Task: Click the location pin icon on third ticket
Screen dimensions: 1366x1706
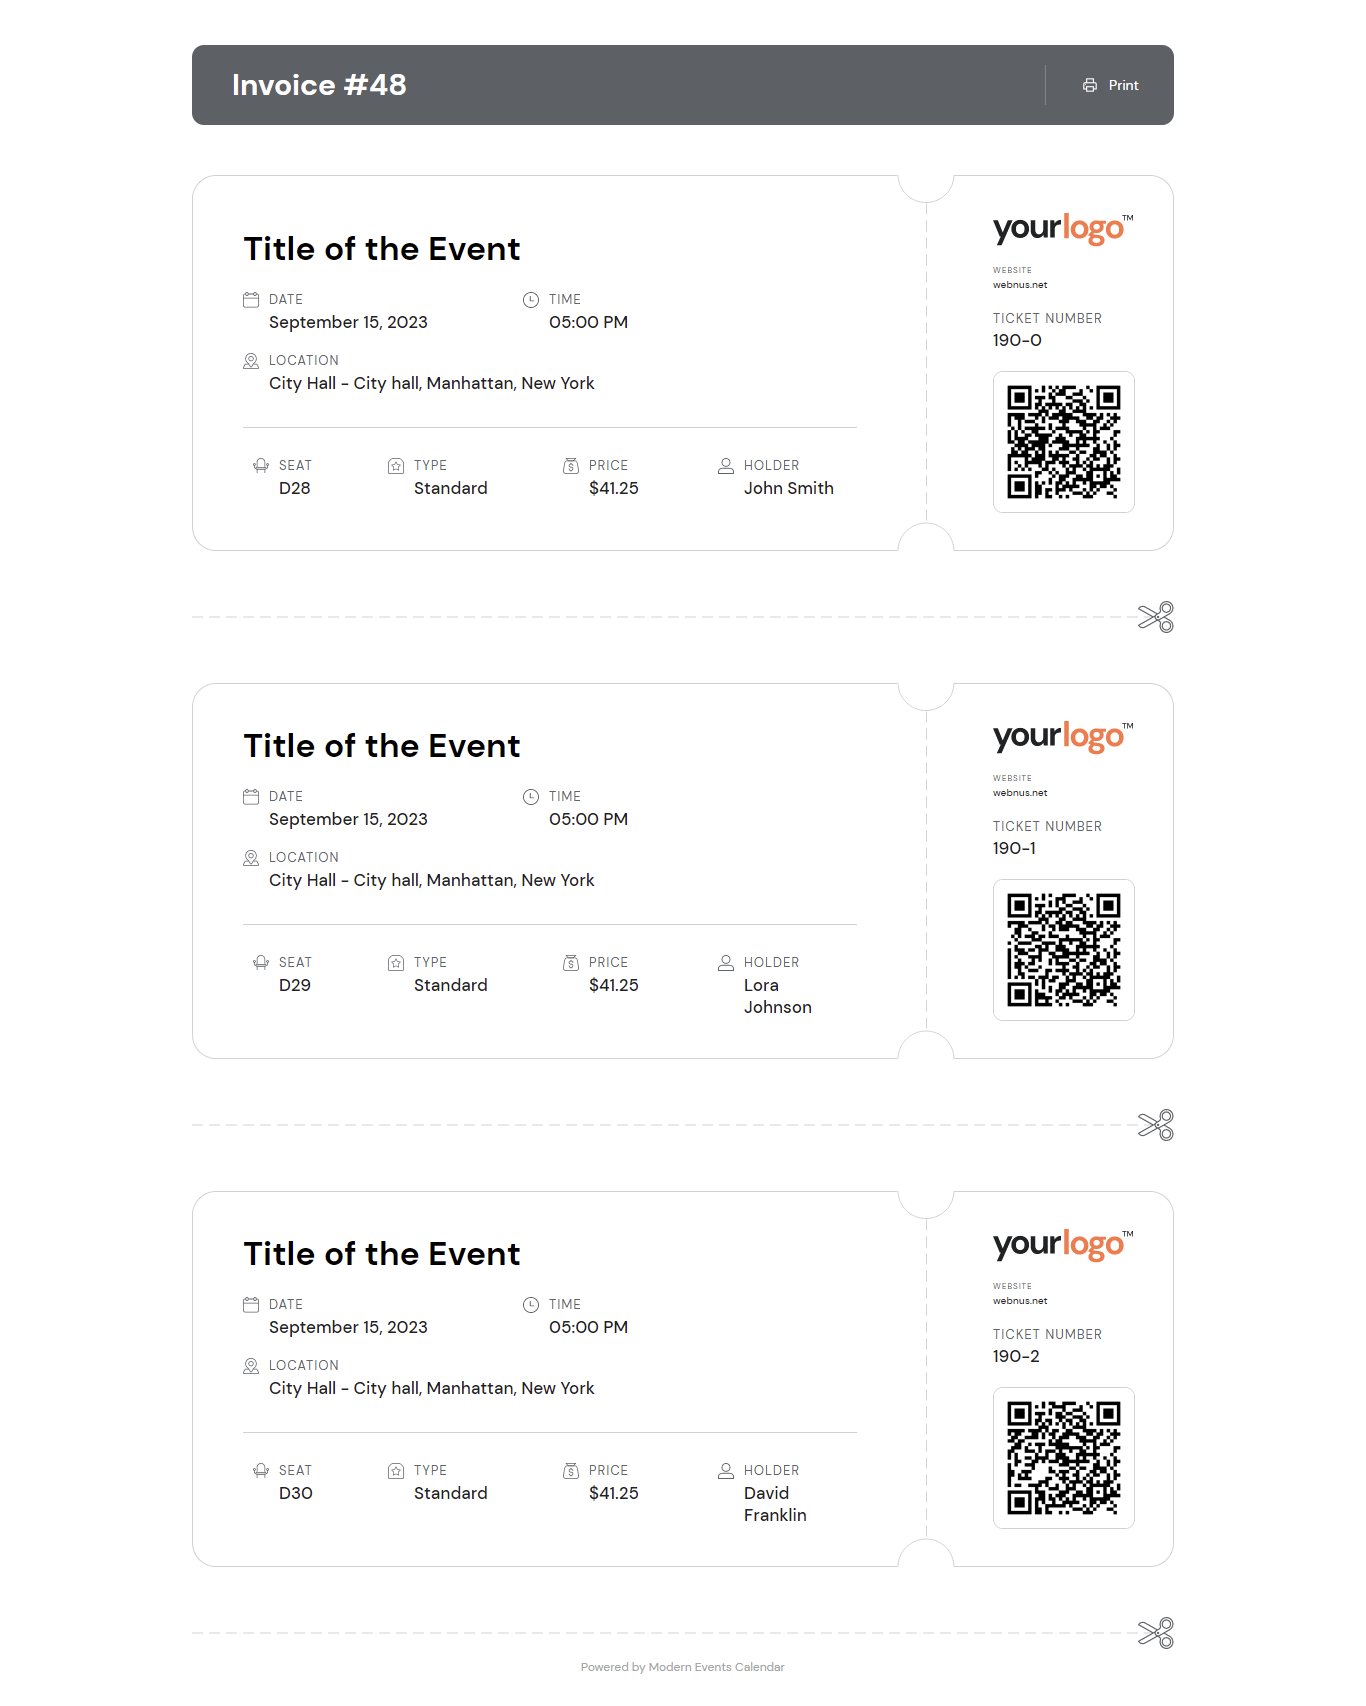Action: 251,1365
